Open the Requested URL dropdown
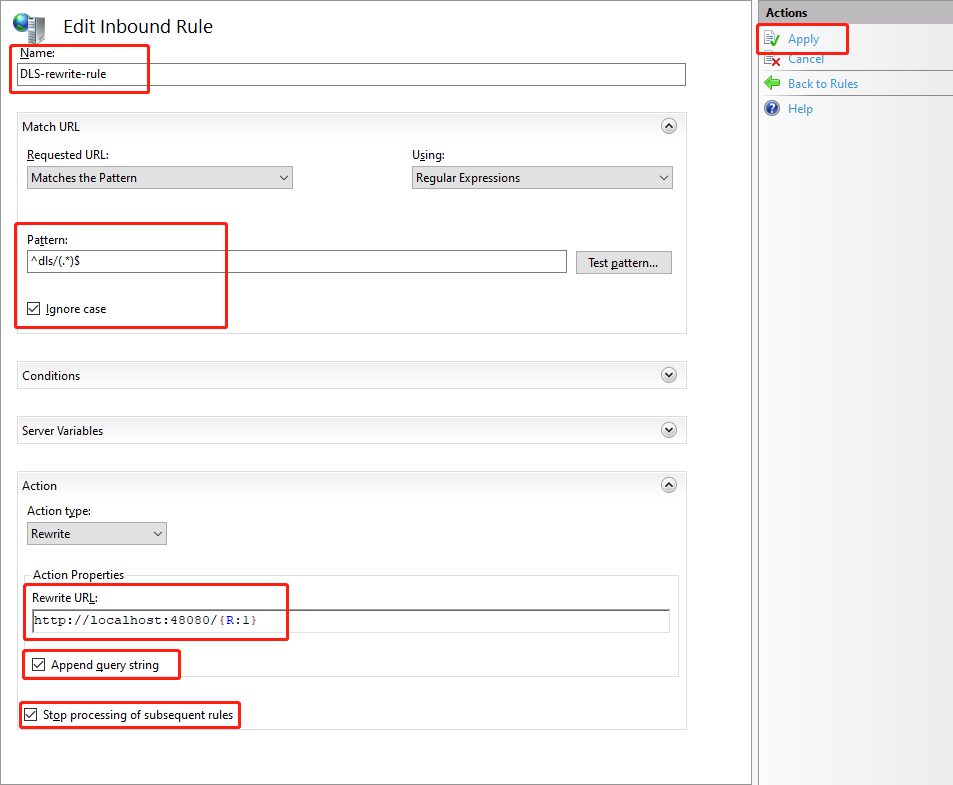Viewport: 953px width, 785px height. coord(160,178)
